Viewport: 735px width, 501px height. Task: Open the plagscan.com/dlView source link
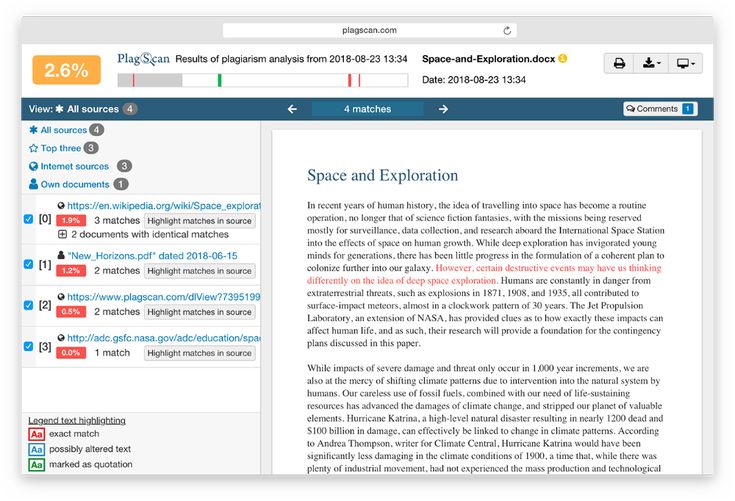164,297
